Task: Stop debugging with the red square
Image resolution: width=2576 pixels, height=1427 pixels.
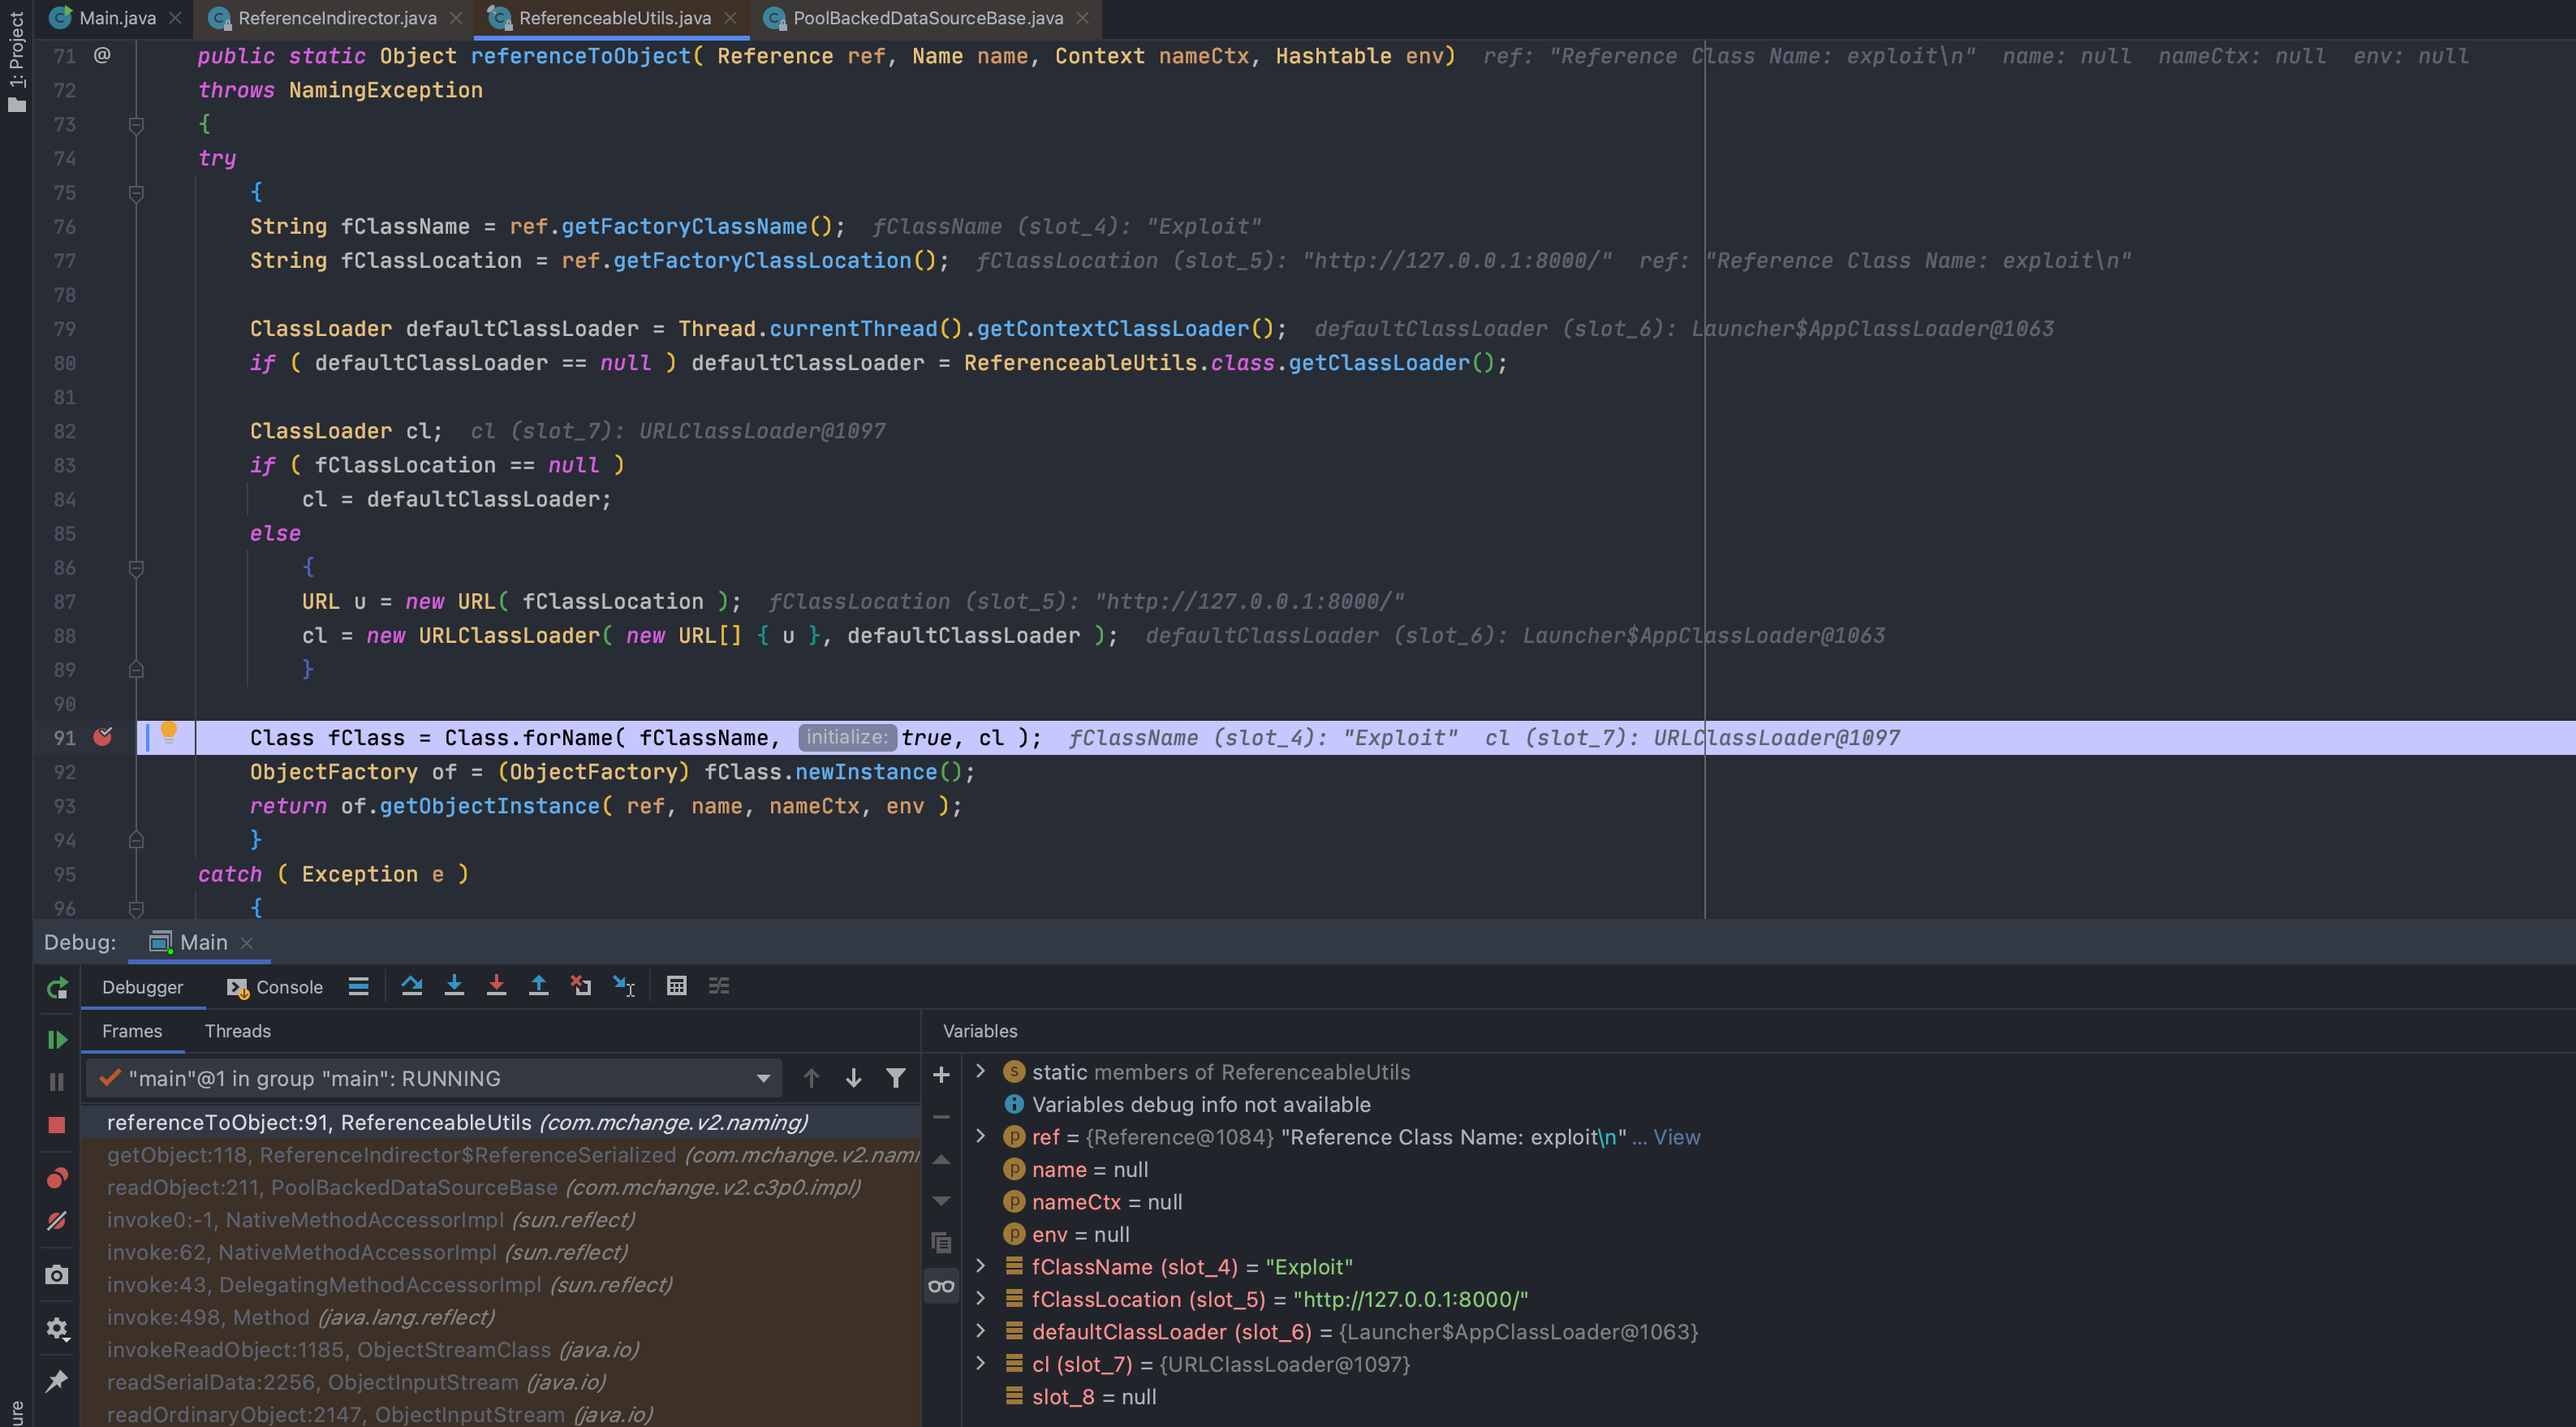Action: [x=57, y=1125]
